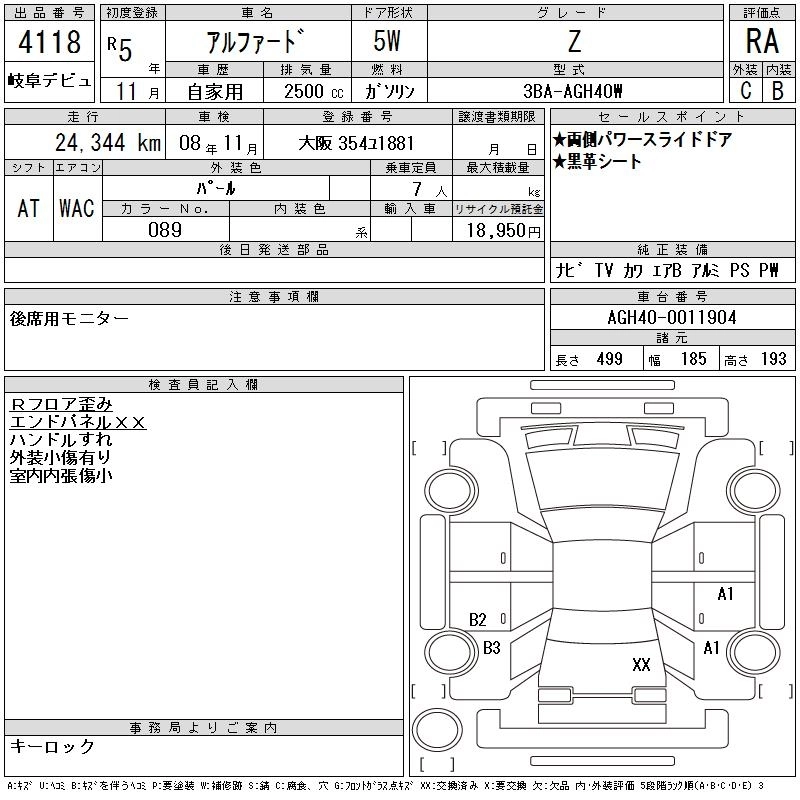Click the recycle deposit 18,950円
The width and height of the screenshot is (800, 800).
click(x=504, y=231)
